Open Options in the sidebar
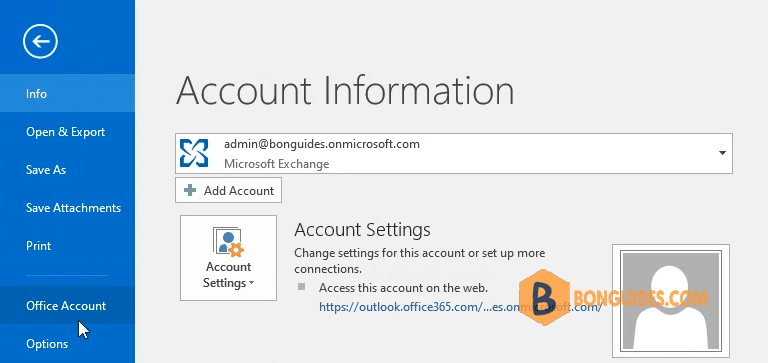 67,344
